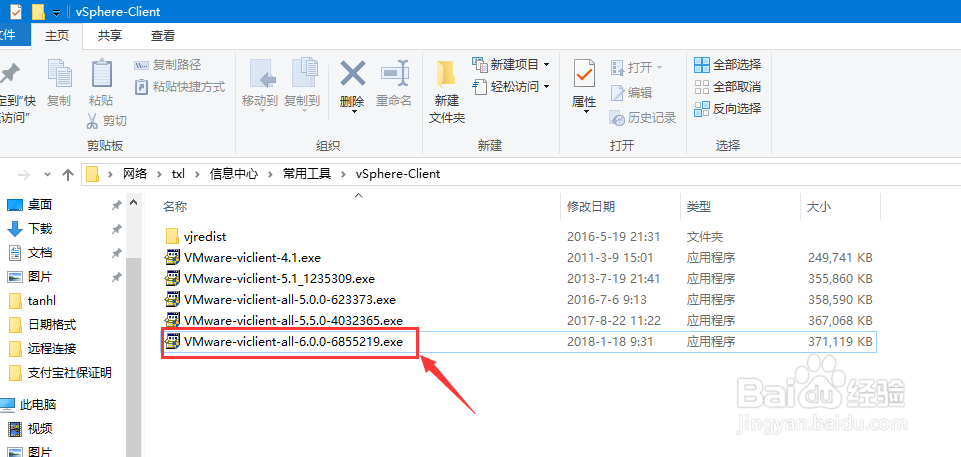Click the vjredist folder icon
Screen dimensions: 961x457
[172, 236]
